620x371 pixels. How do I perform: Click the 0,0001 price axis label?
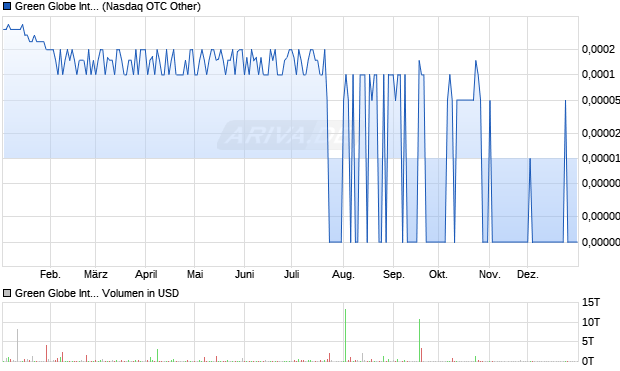[598, 74]
